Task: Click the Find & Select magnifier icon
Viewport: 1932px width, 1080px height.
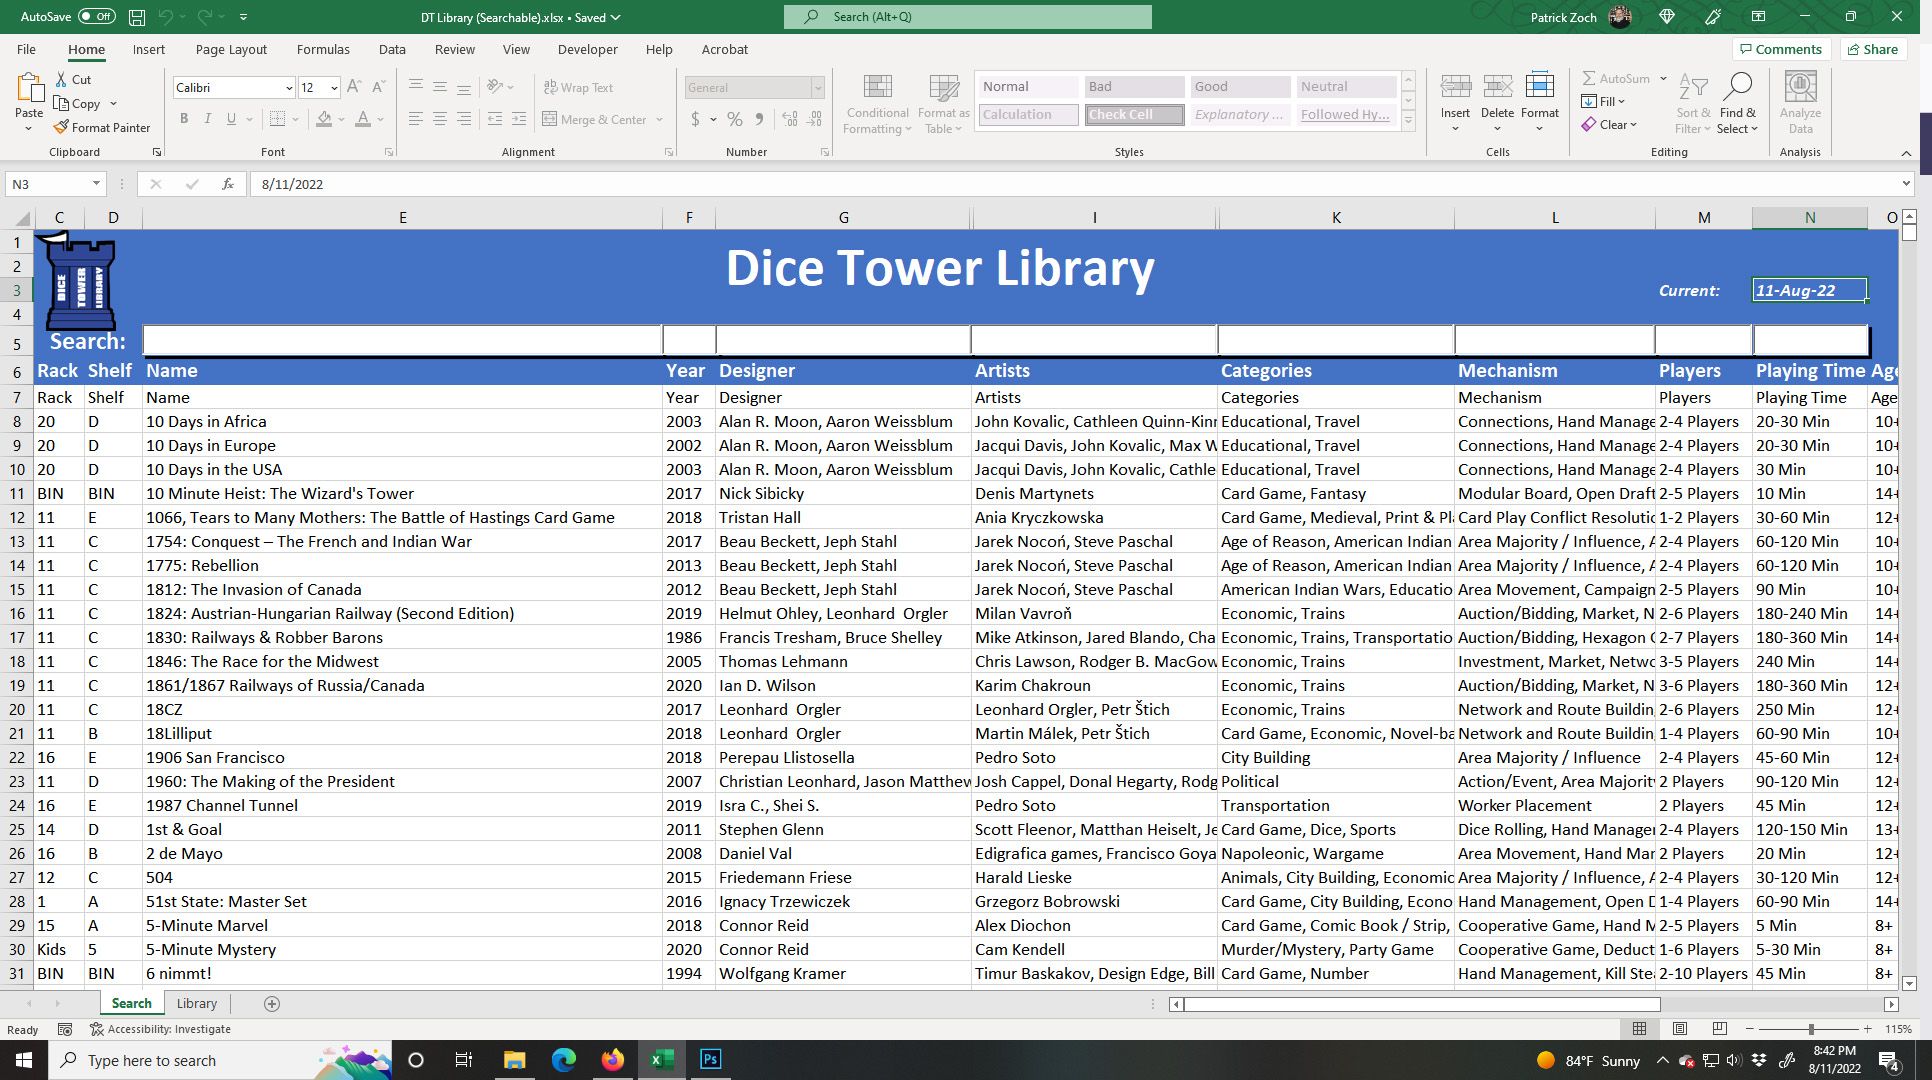Action: pos(1738,88)
